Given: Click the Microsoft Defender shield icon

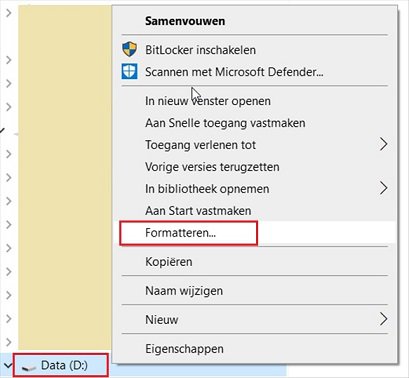Looking at the screenshot, I should tap(129, 72).
